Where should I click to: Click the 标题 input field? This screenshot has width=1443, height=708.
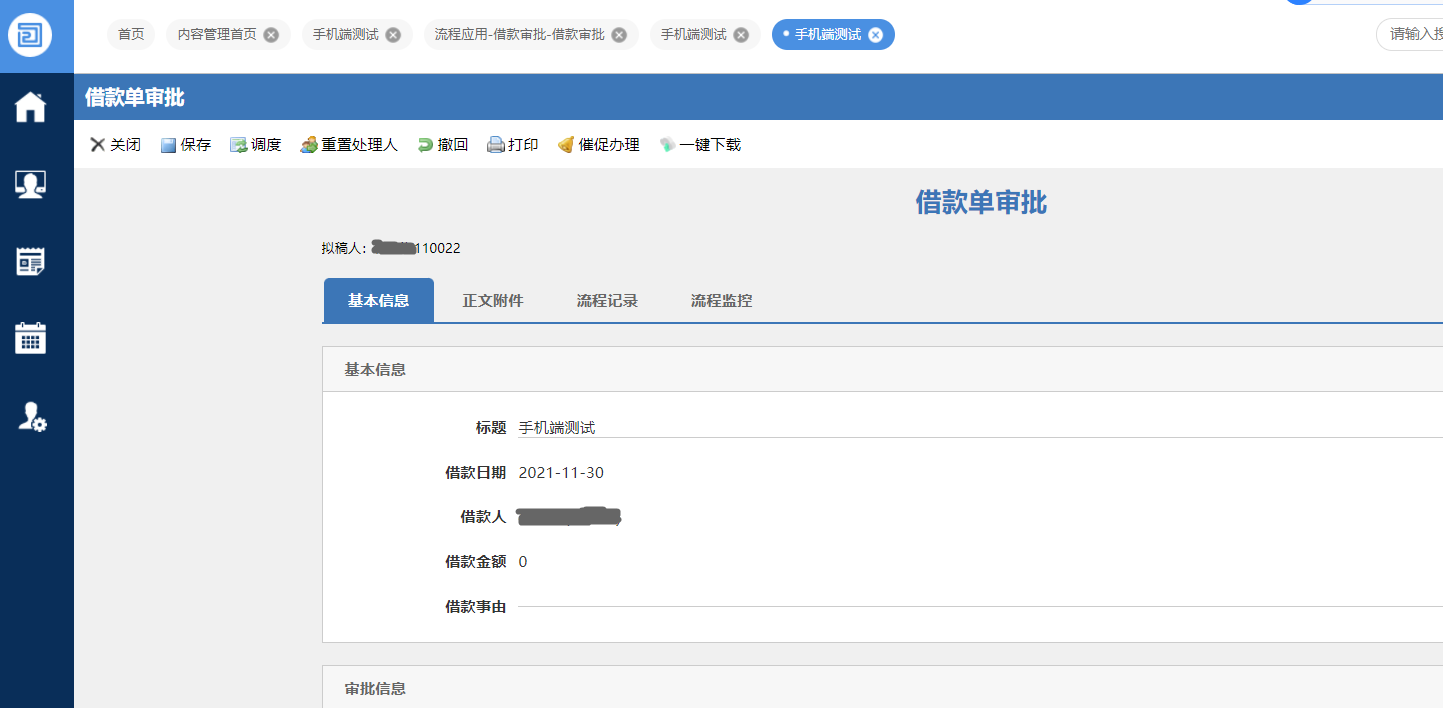(x=980, y=428)
